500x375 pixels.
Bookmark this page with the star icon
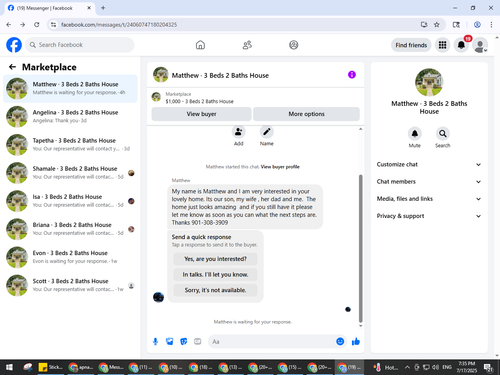click(x=437, y=25)
